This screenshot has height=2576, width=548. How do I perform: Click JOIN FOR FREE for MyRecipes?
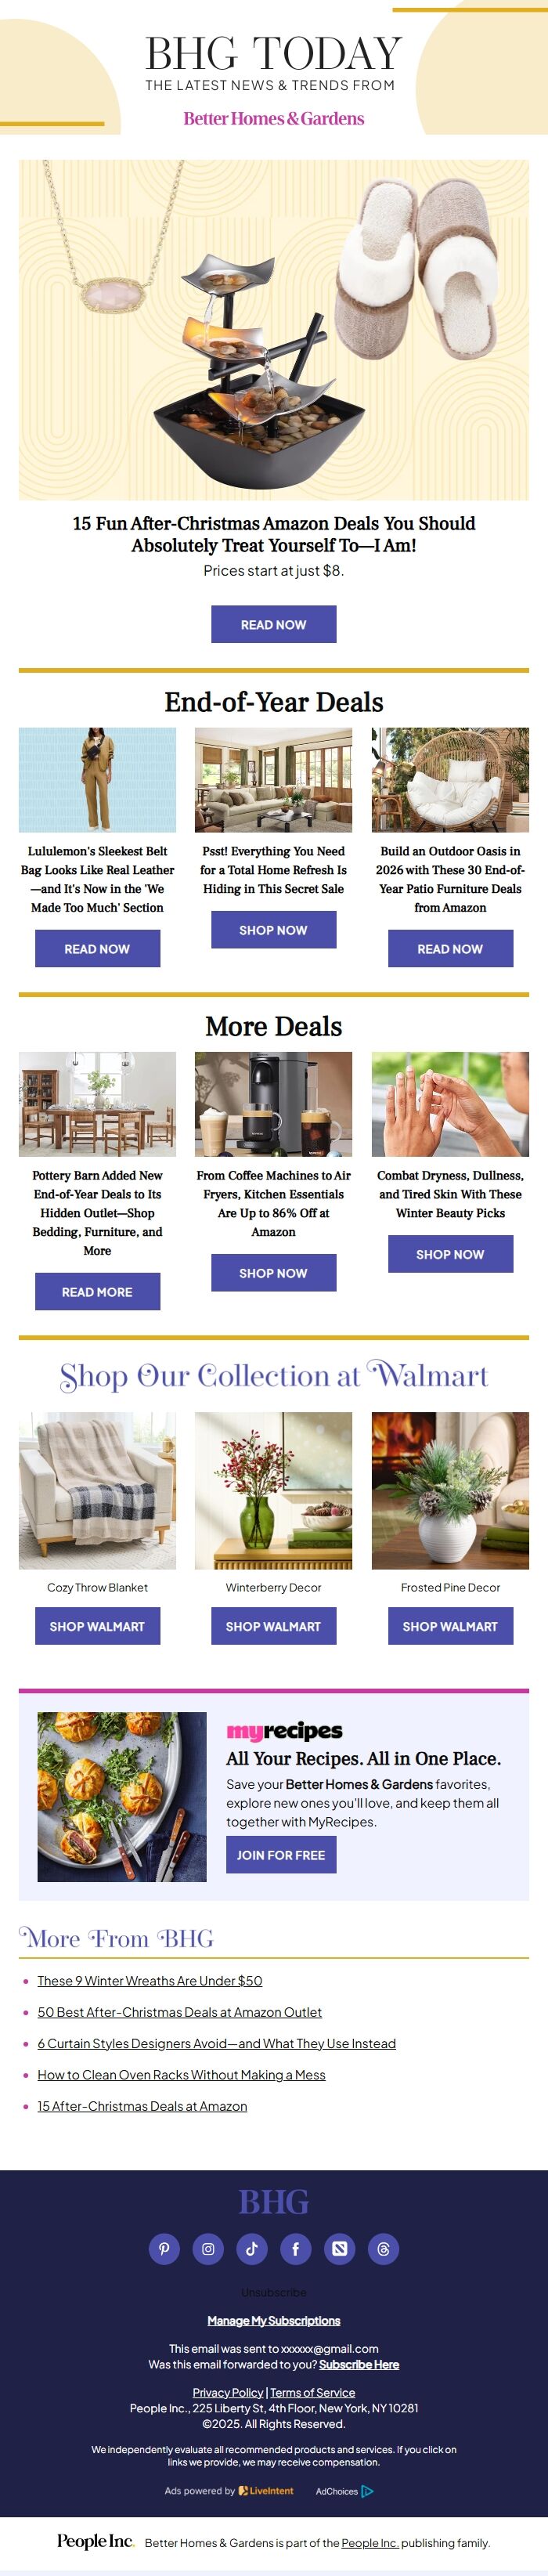(x=281, y=1855)
